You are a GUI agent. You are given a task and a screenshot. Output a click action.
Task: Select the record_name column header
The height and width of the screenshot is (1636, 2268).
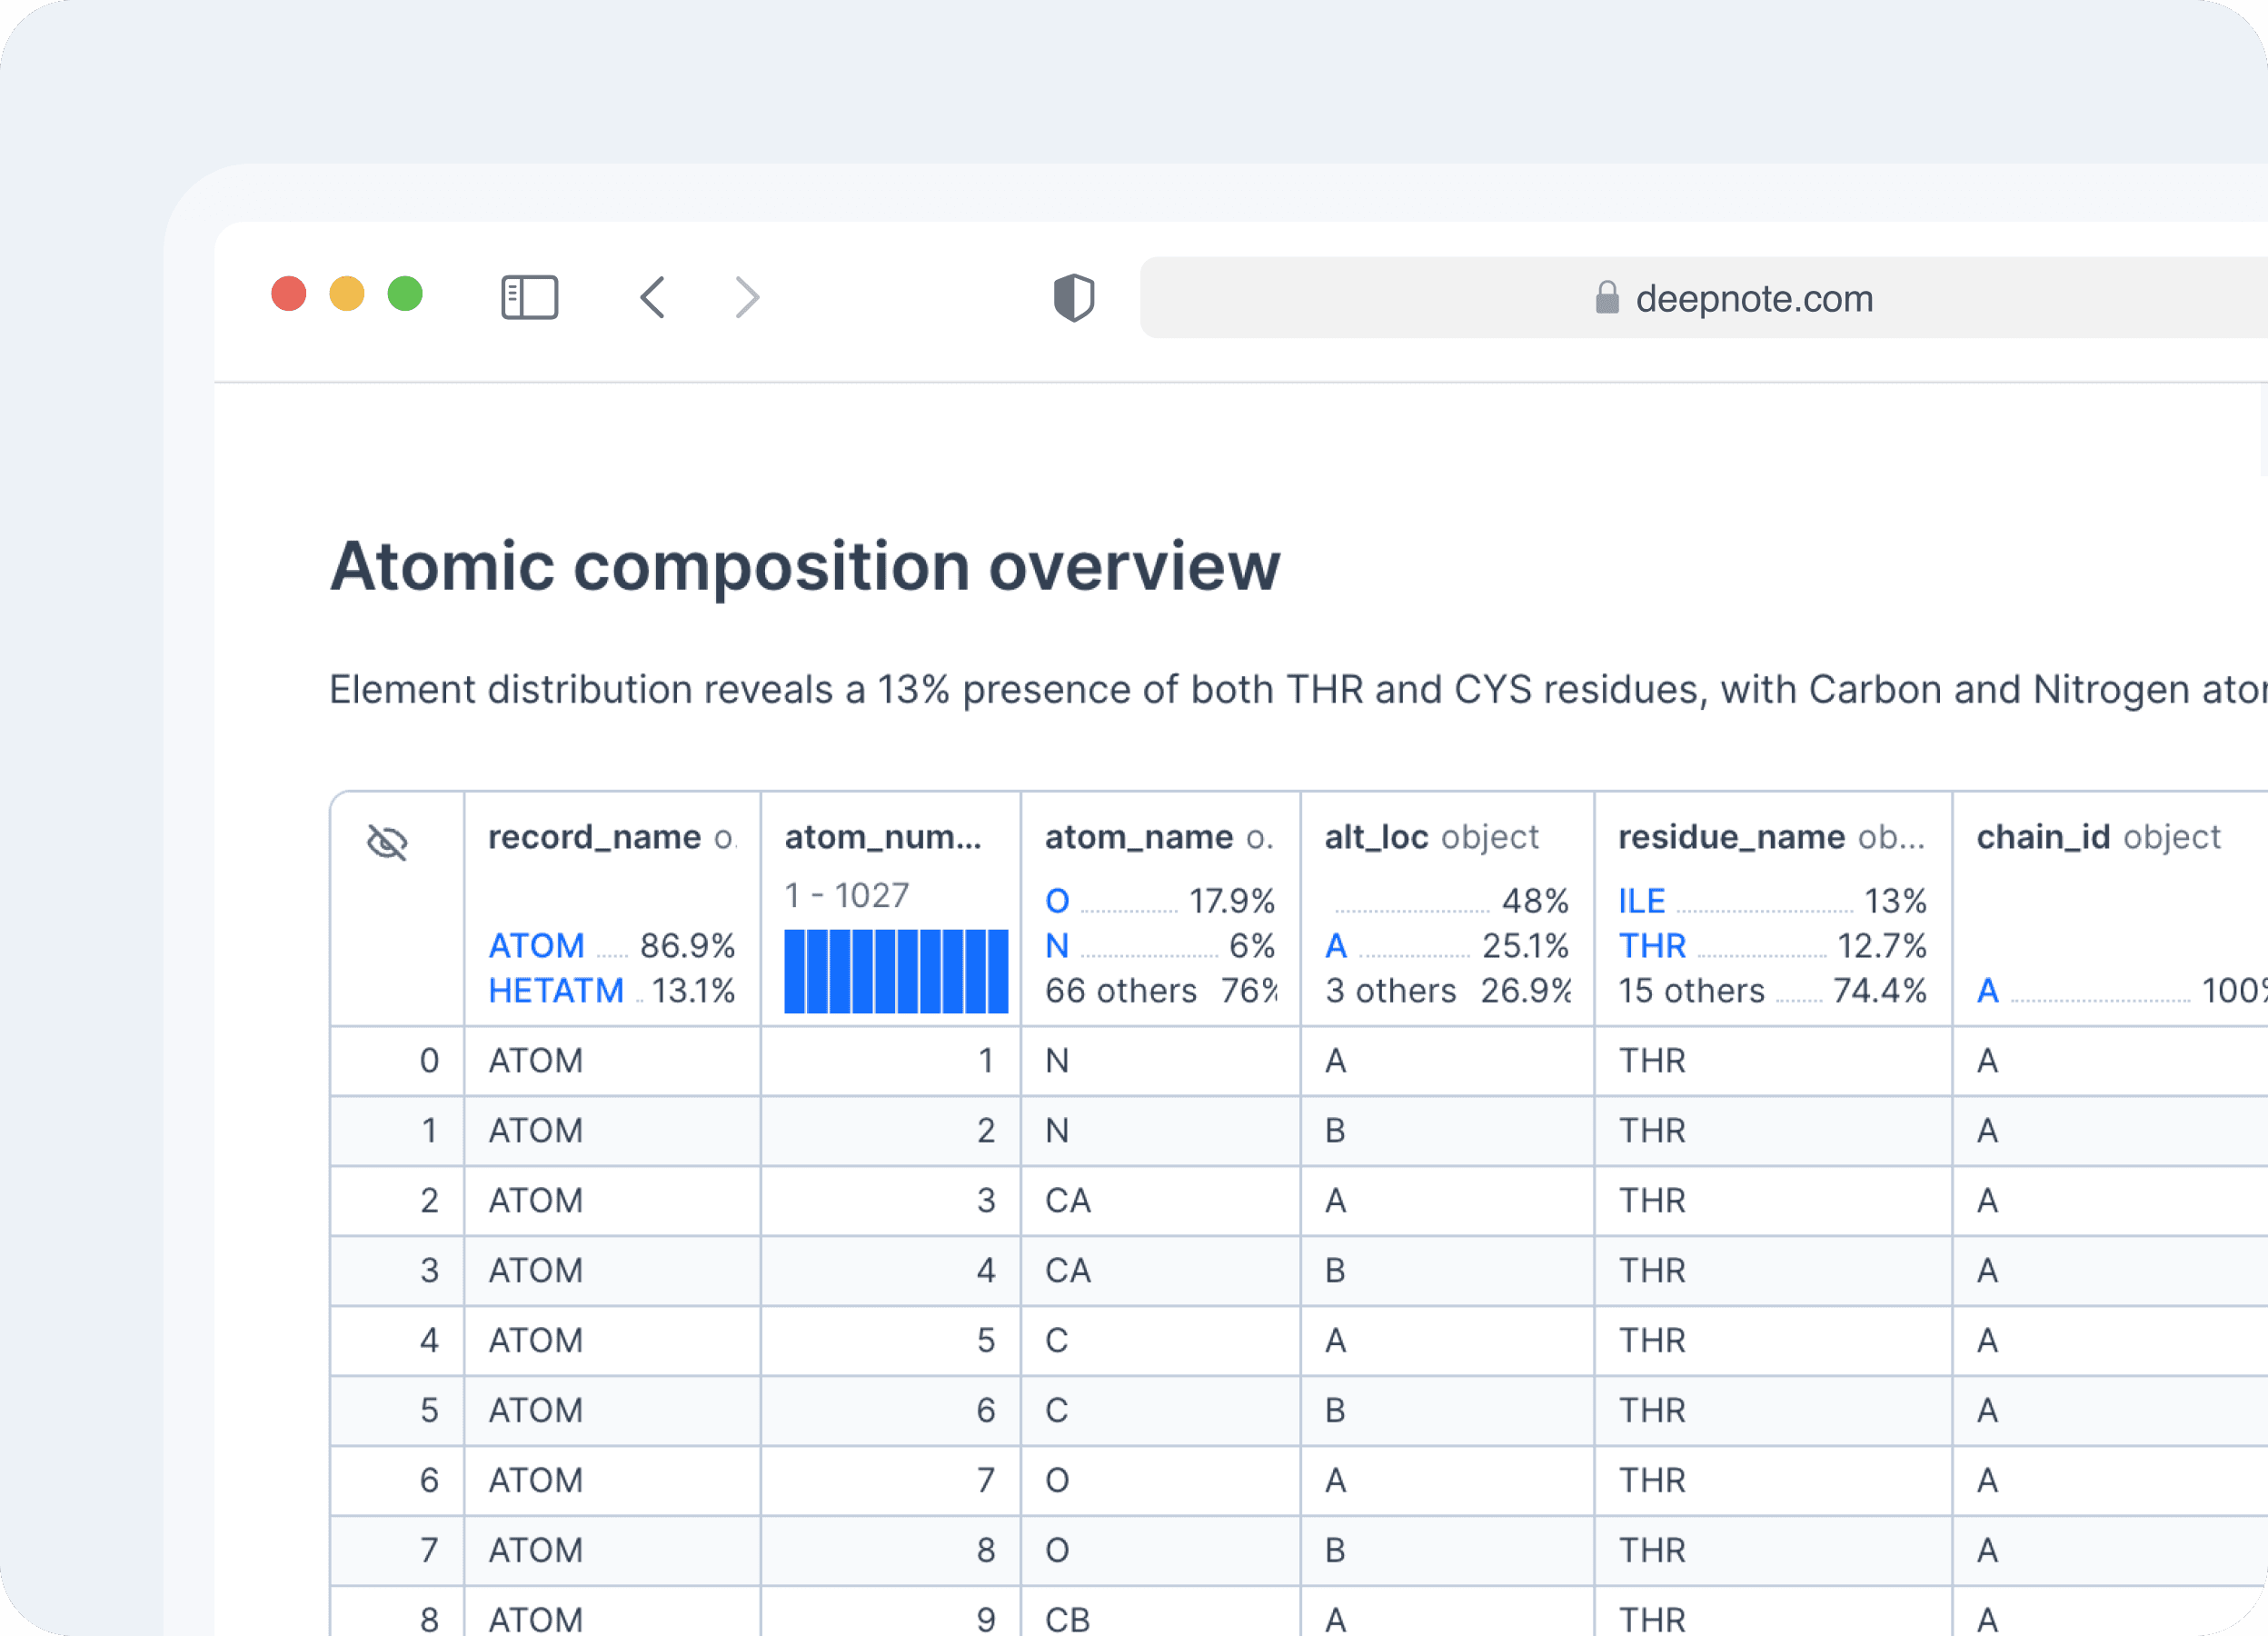pyautogui.click(x=595, y=837)
